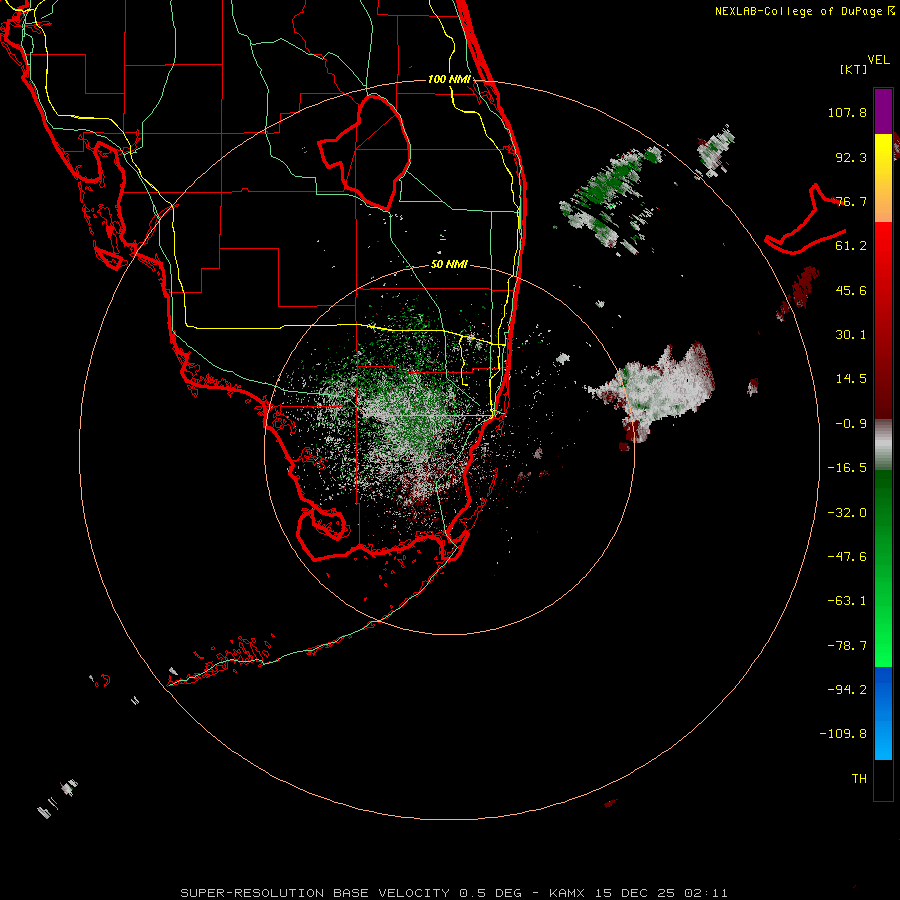The height and width of the screenshot is (900, 900).
Task: Click the 30.1 legend value
Action: (x=851, y=335)
